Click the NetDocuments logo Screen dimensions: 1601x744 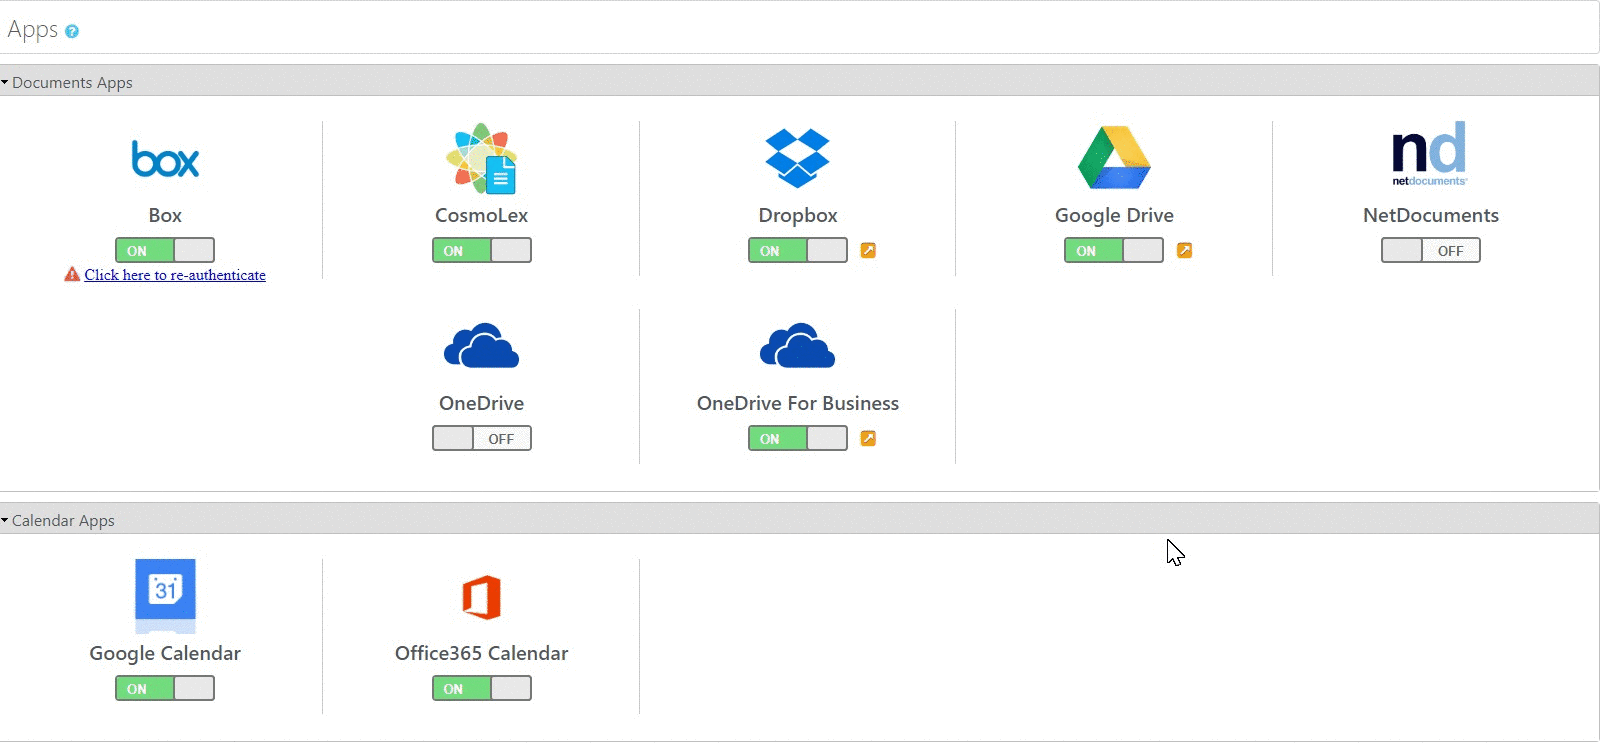point(1430,154)
